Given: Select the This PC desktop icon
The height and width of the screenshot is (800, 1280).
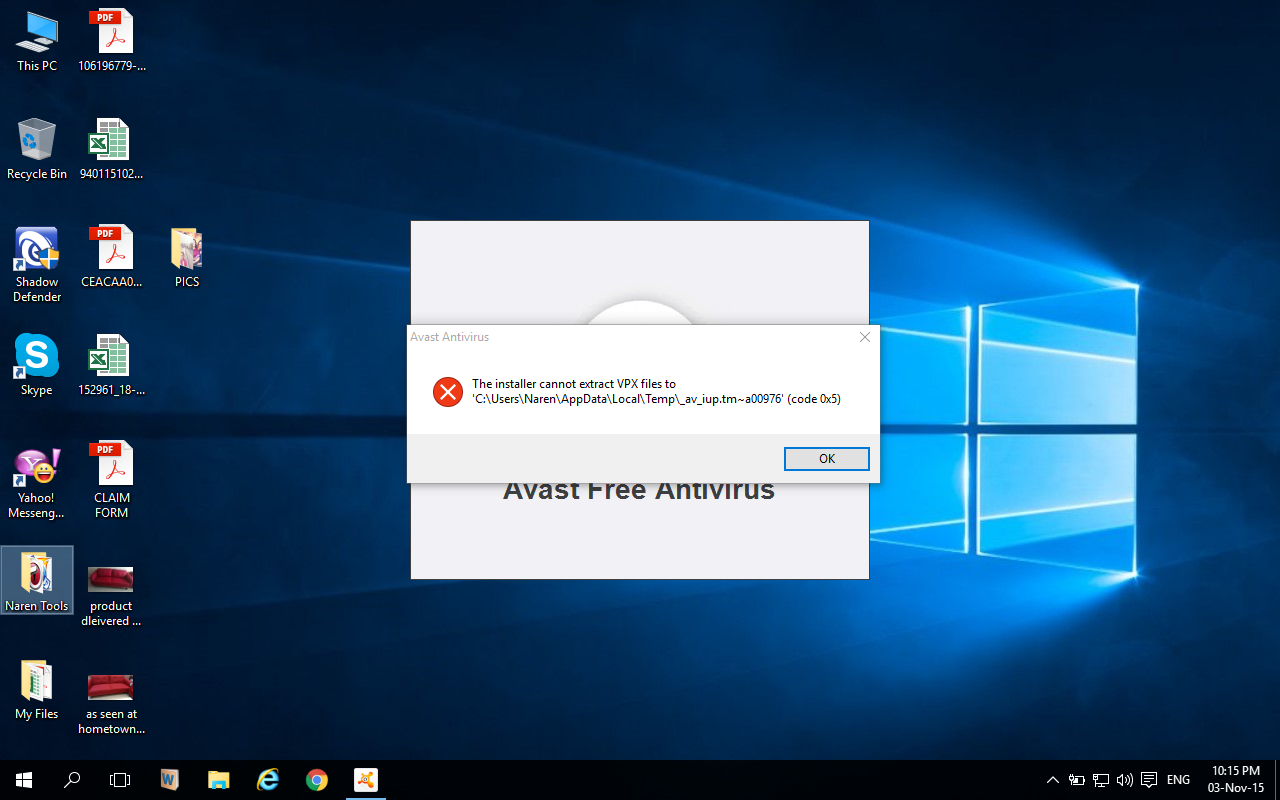Looking at the screenshot, I should (37, 42).
